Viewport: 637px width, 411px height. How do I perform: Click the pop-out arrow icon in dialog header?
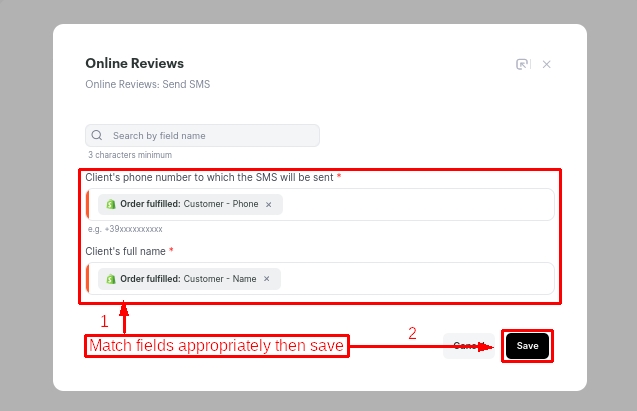[x=521, y=64]
